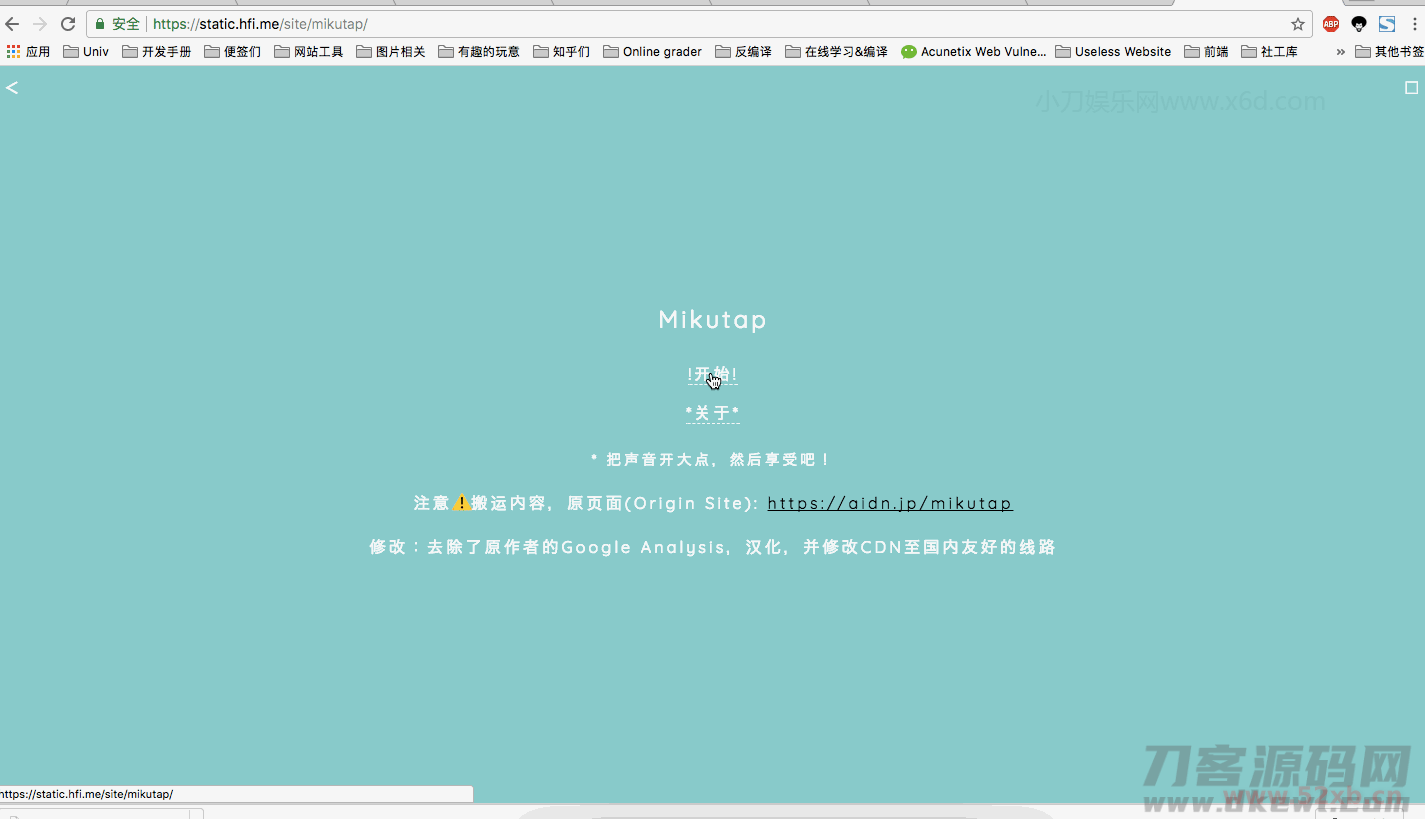The width and height of the screenshot is (1425, 819).
Task: Open the 其他书签 bookmarks folder
Action: click(1392, 51)
